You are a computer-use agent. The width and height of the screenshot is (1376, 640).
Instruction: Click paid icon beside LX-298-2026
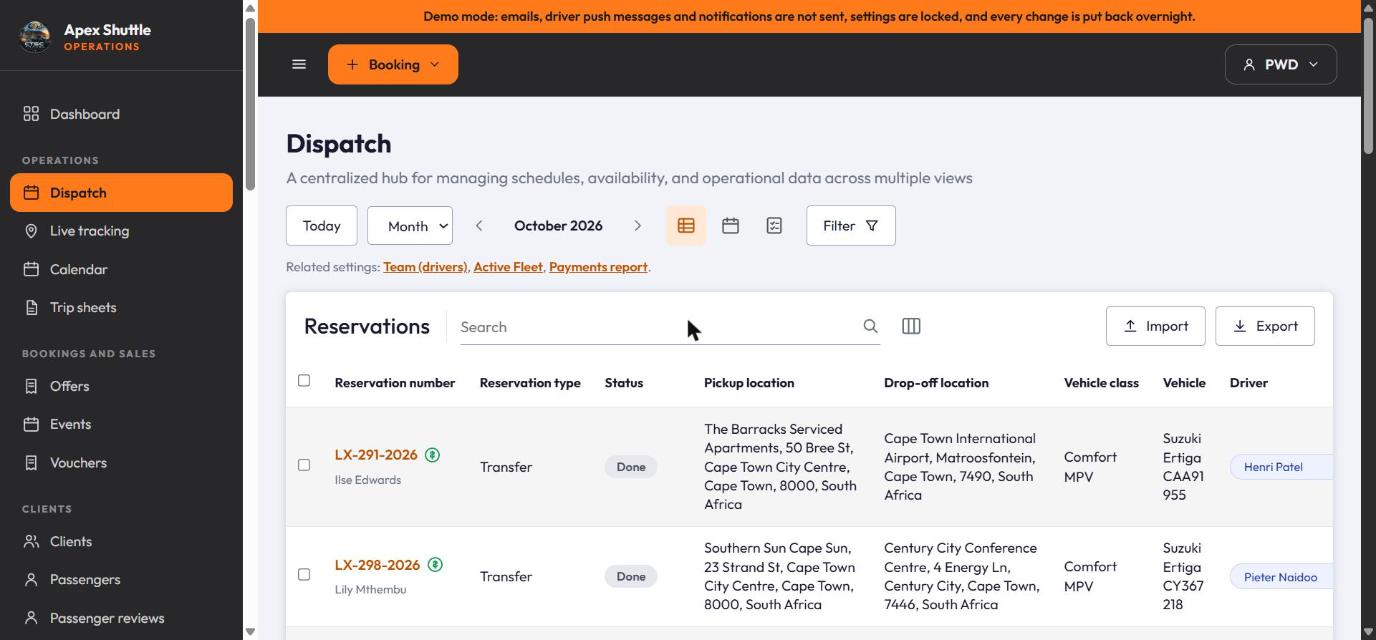point(435,565)
